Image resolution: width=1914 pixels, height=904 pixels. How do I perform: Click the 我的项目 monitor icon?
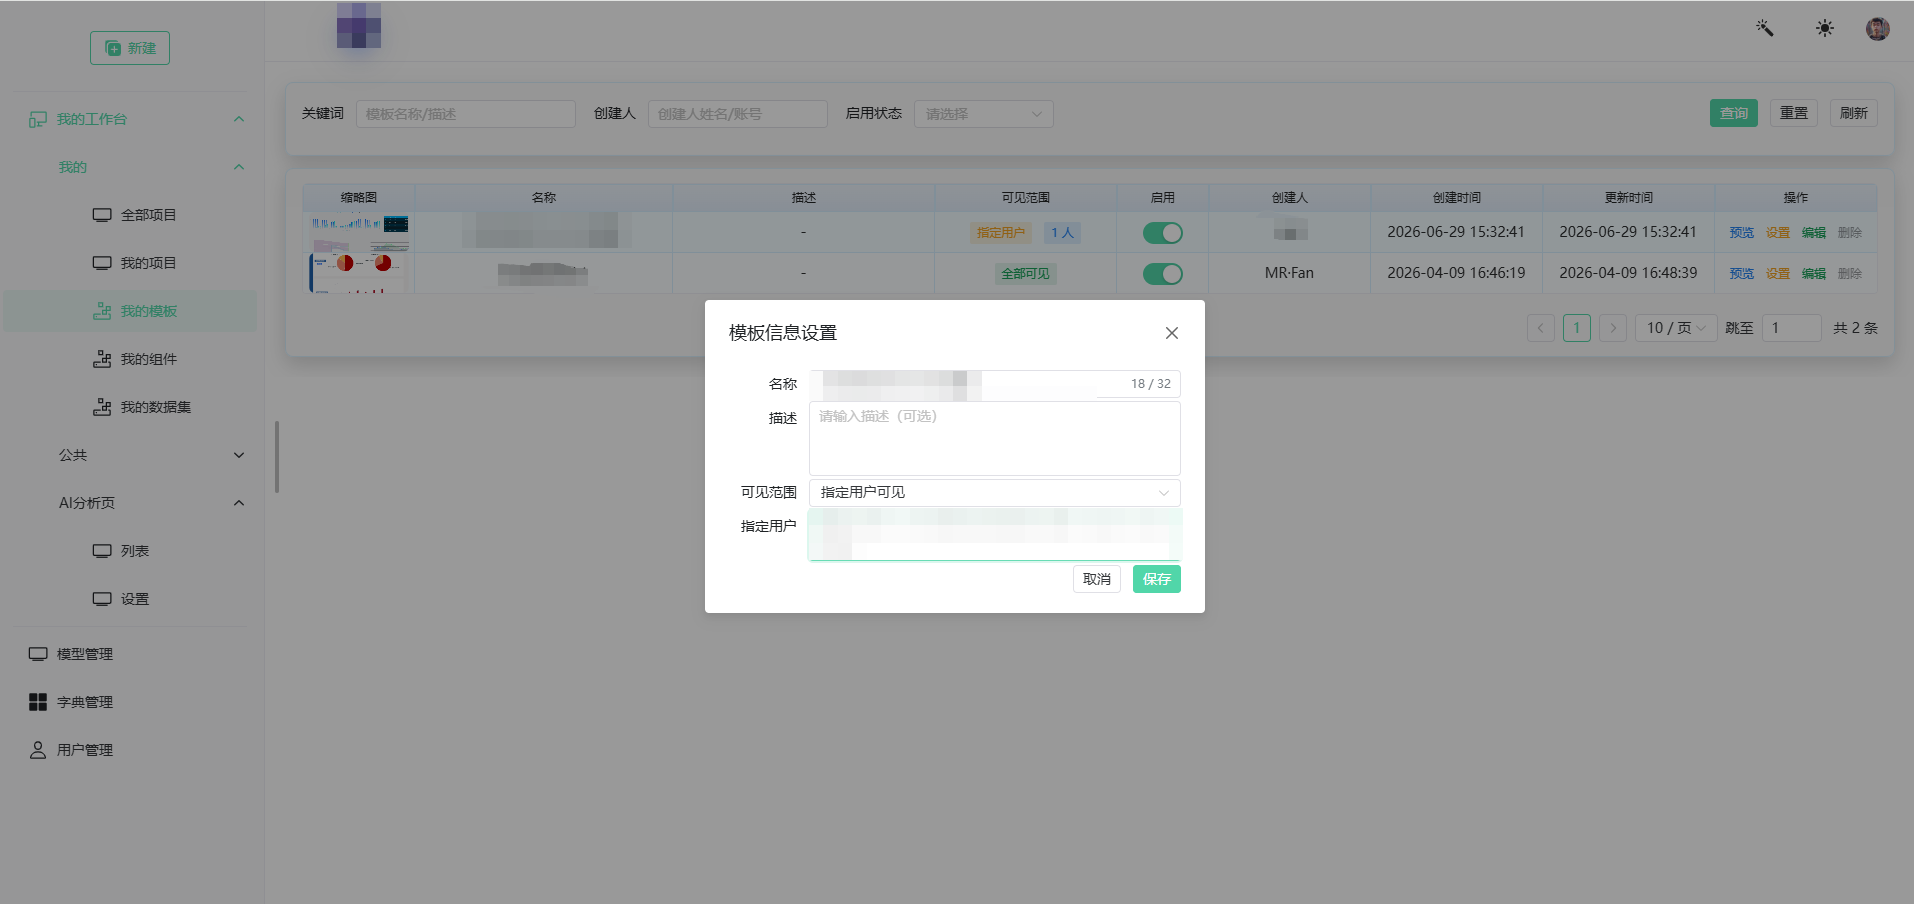[x=102, y=263]
